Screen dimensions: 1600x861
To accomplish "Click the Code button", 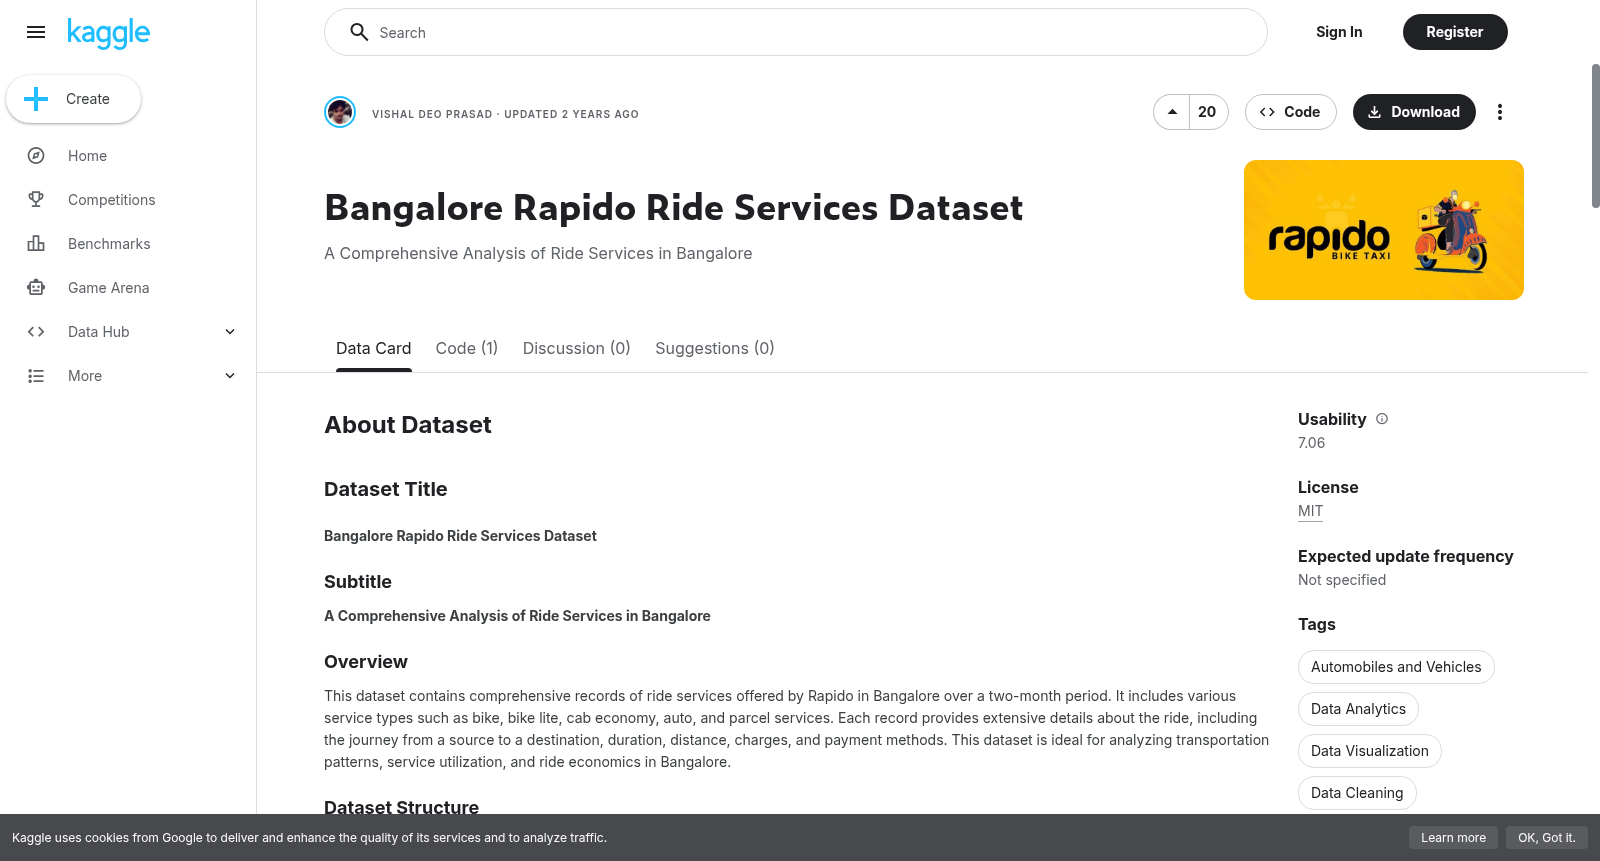I will point(1290,112).
